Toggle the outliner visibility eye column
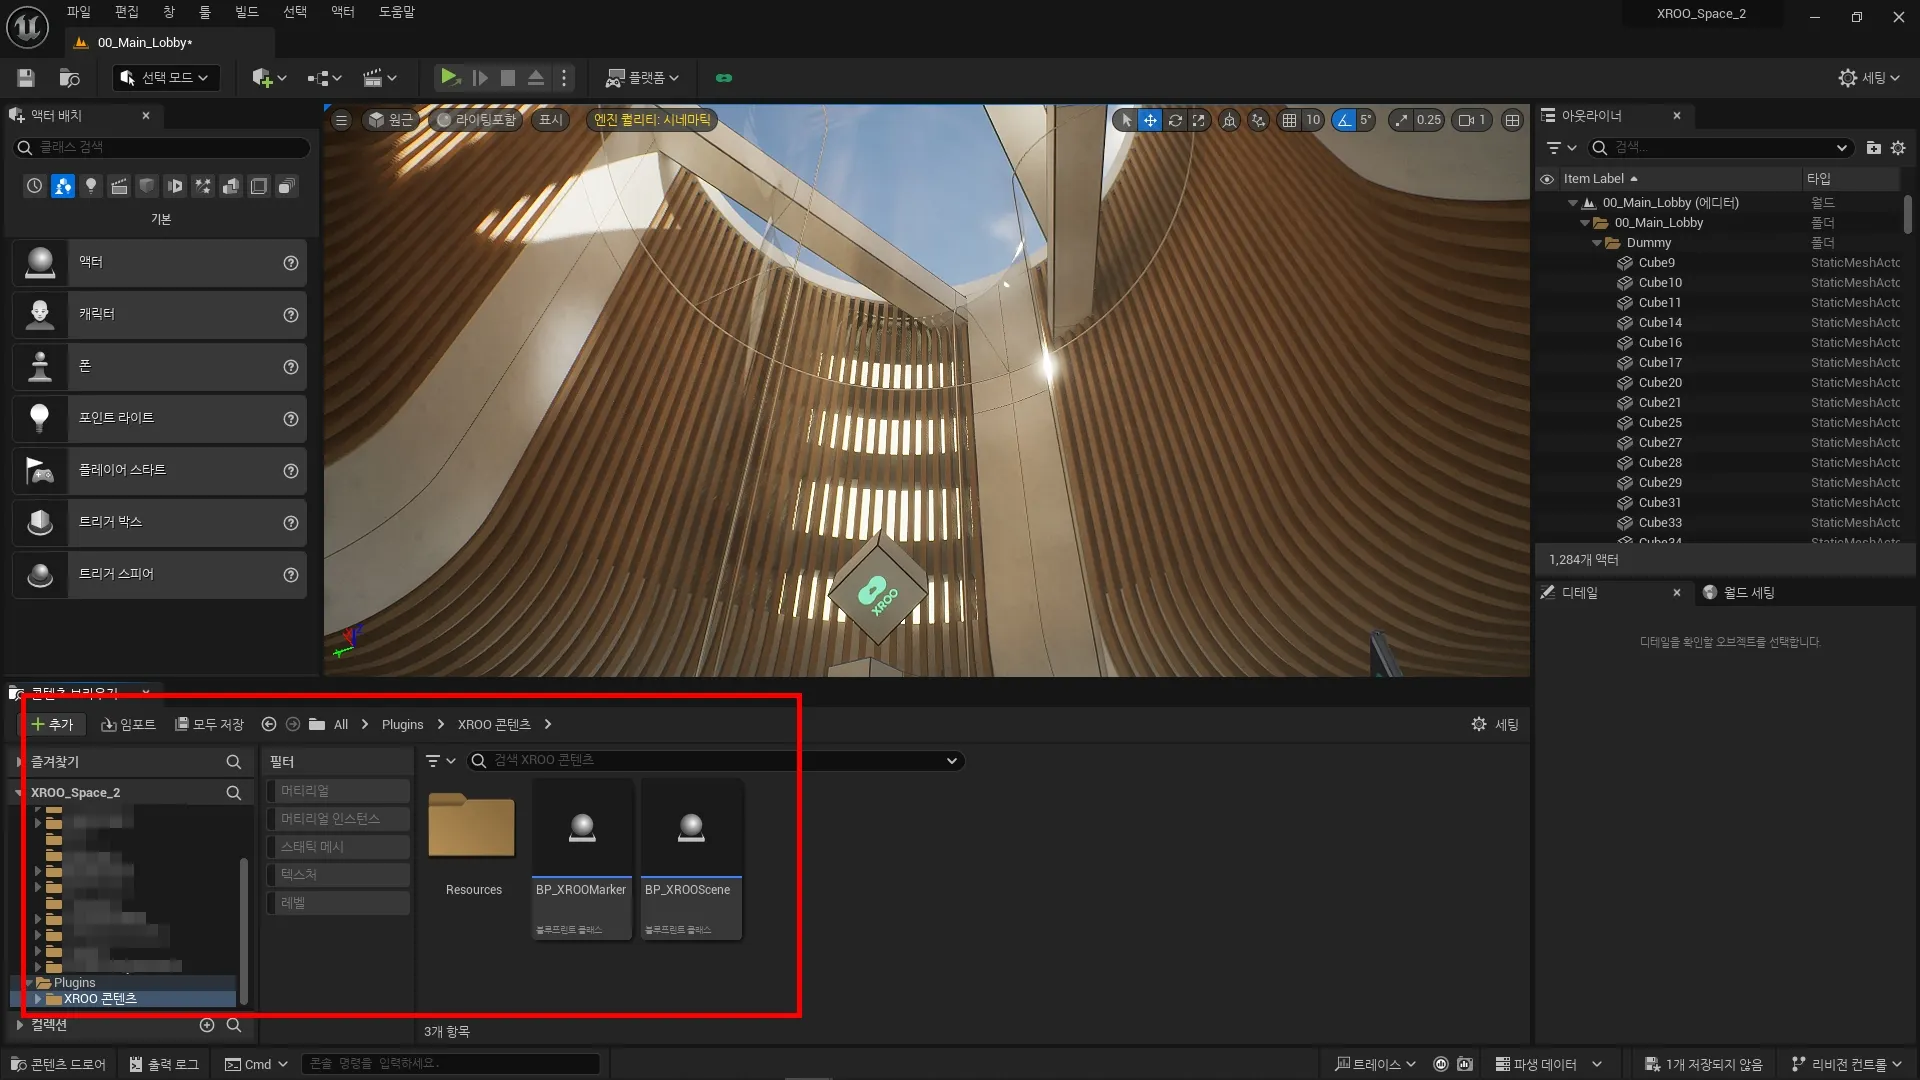Screen dimensions: 1920x1080 click(x=1547, y=179)
